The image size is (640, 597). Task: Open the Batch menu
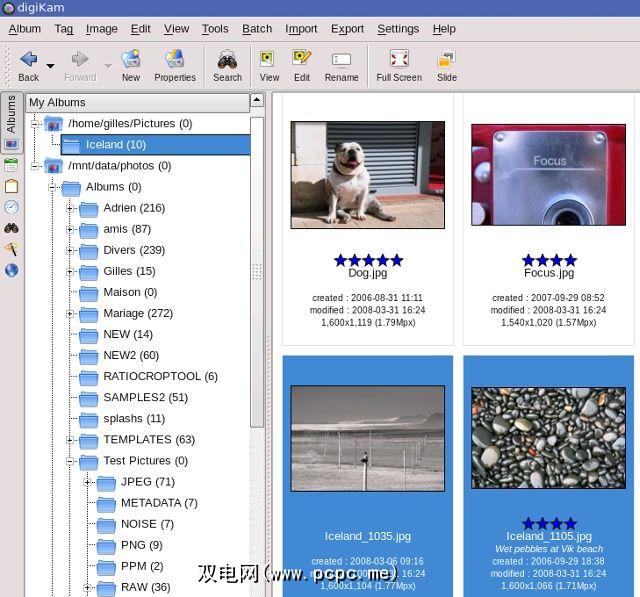click(x=257, y=29)
